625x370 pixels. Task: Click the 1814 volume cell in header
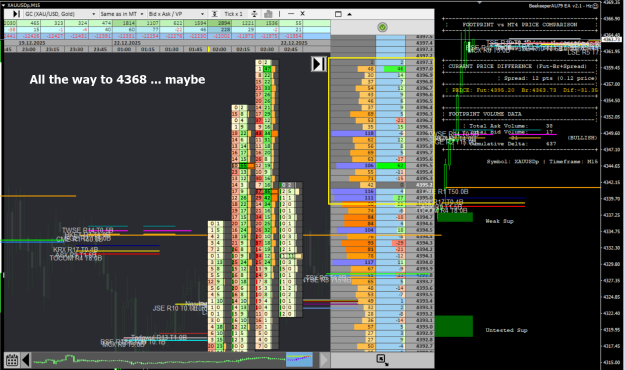[x=124, y=24]
